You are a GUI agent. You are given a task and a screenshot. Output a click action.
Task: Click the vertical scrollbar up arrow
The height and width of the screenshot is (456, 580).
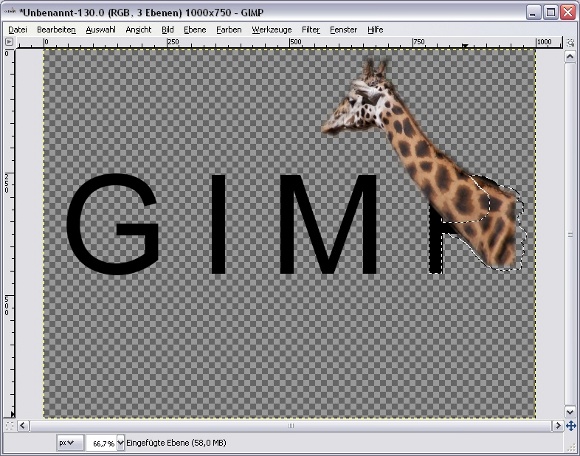click(570, 57)
